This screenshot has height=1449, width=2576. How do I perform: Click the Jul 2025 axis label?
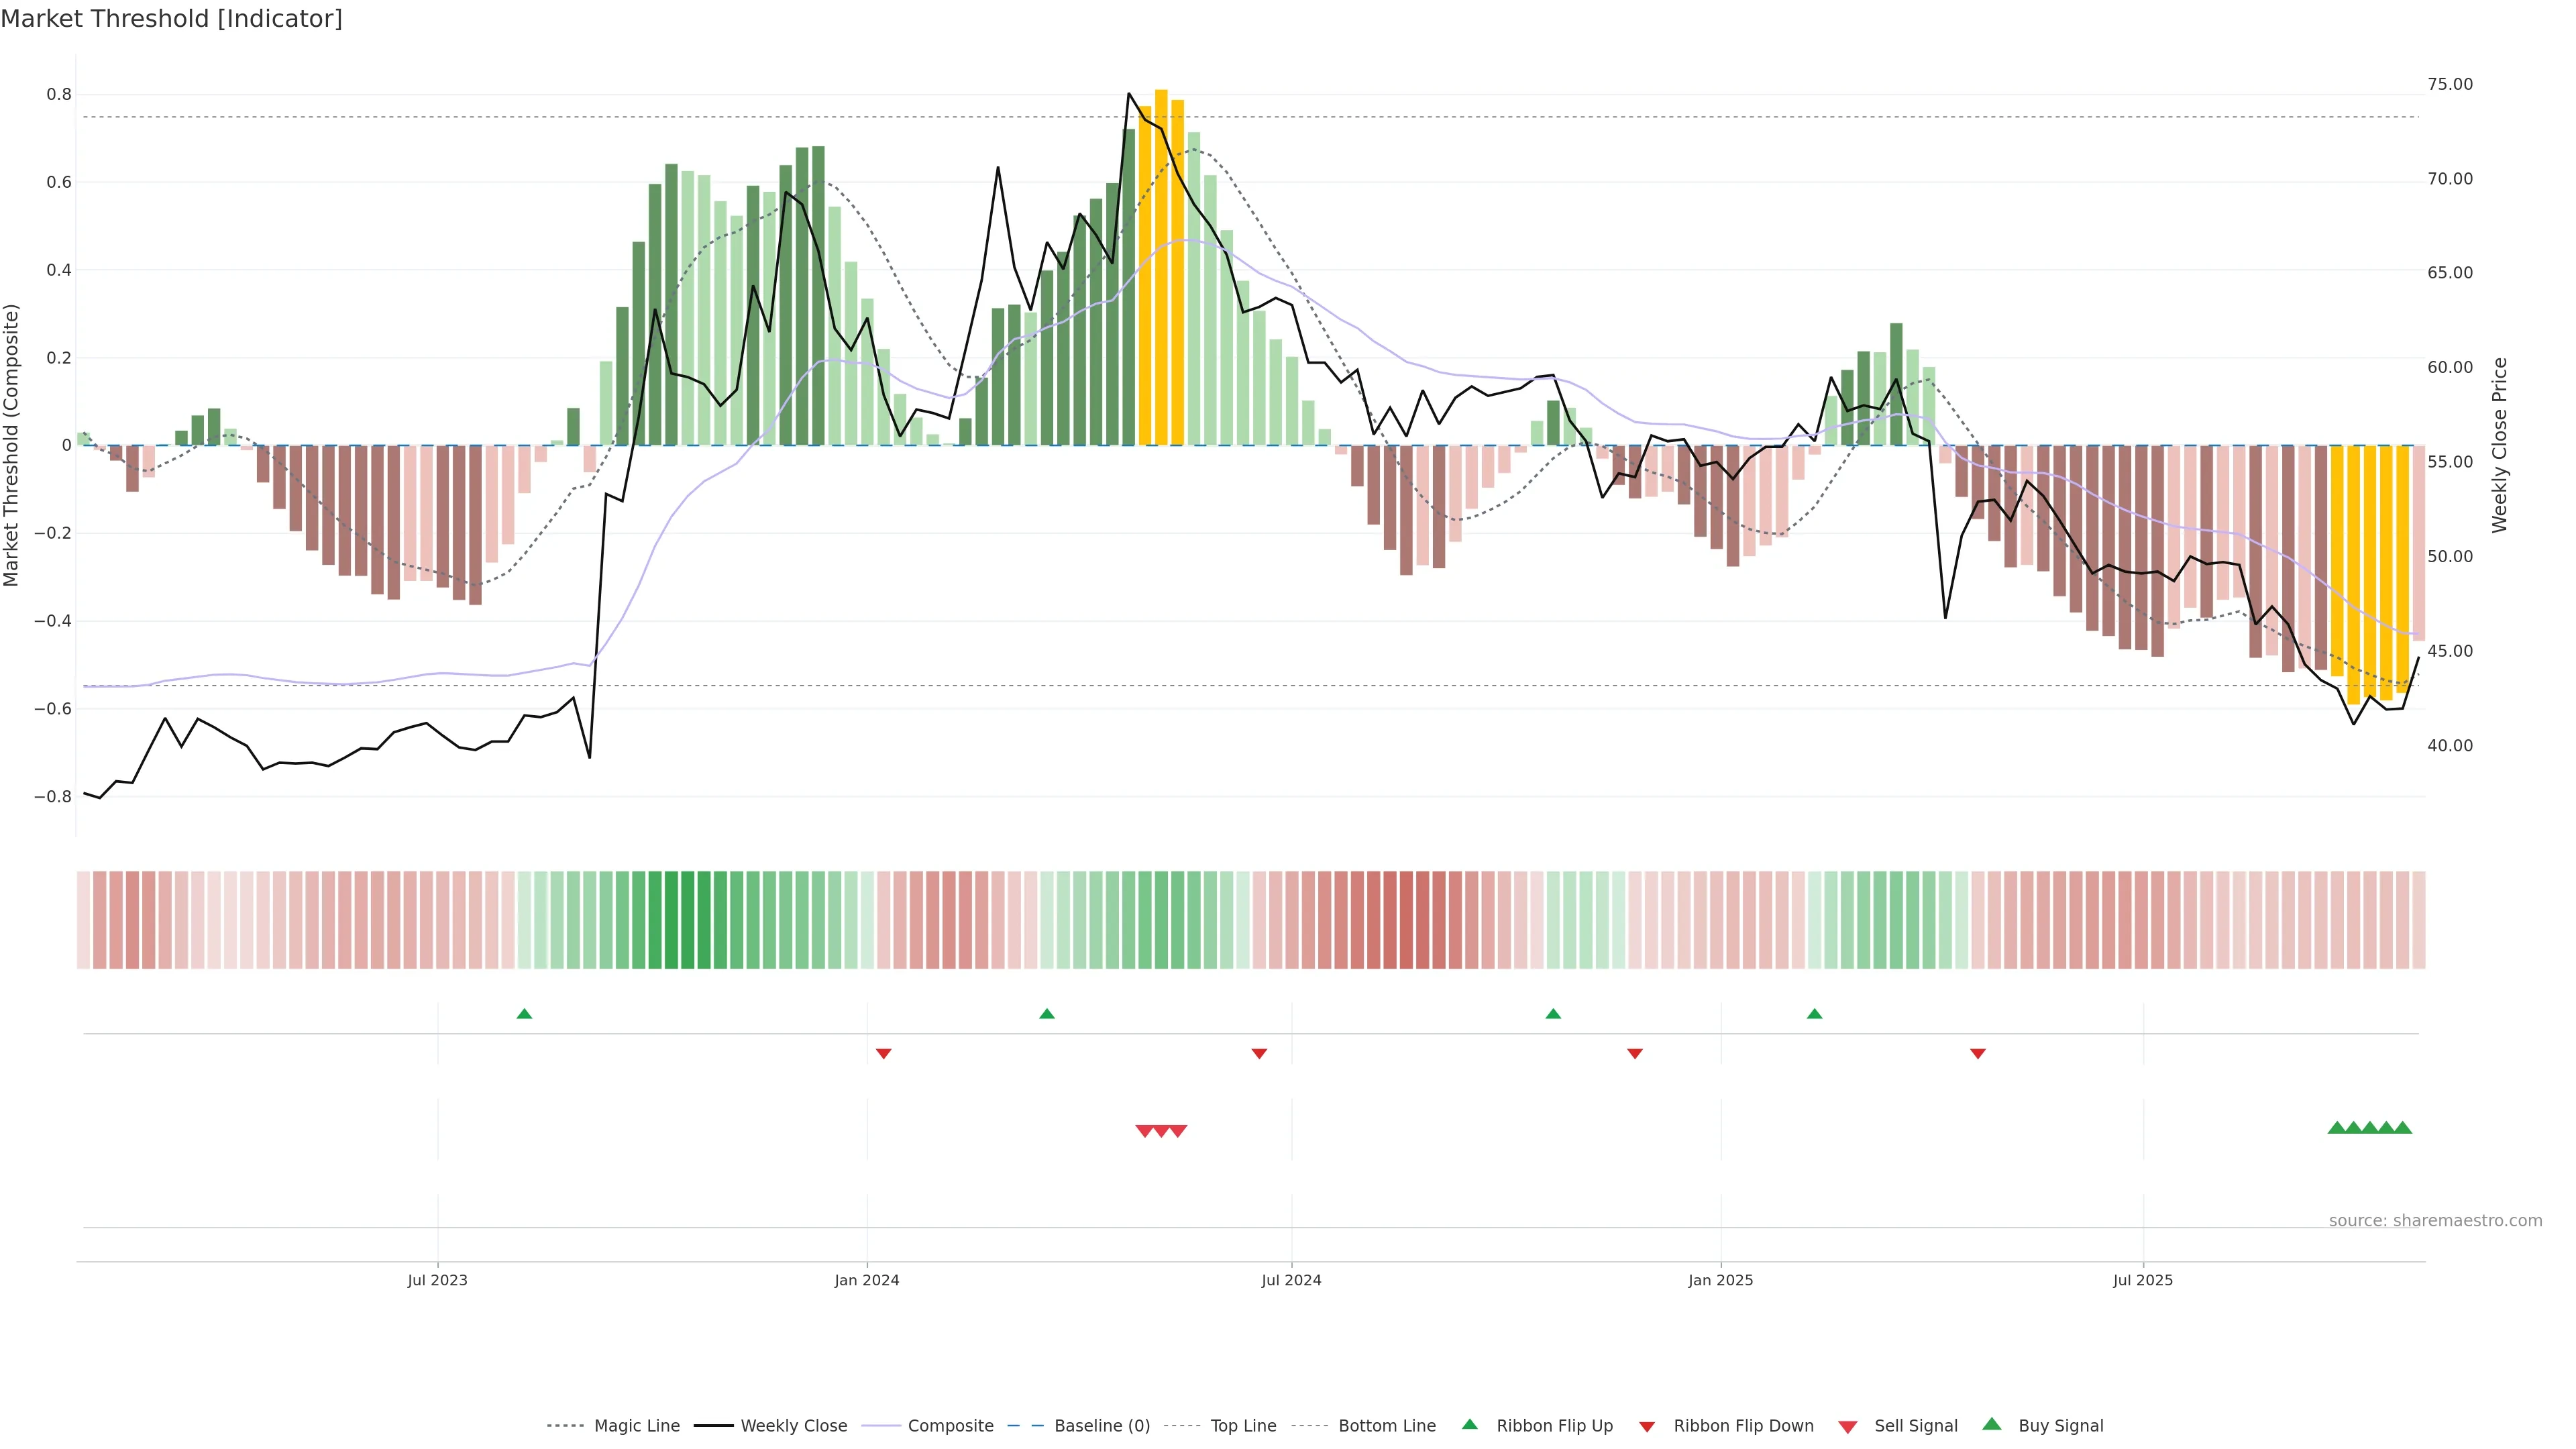2142,1280
